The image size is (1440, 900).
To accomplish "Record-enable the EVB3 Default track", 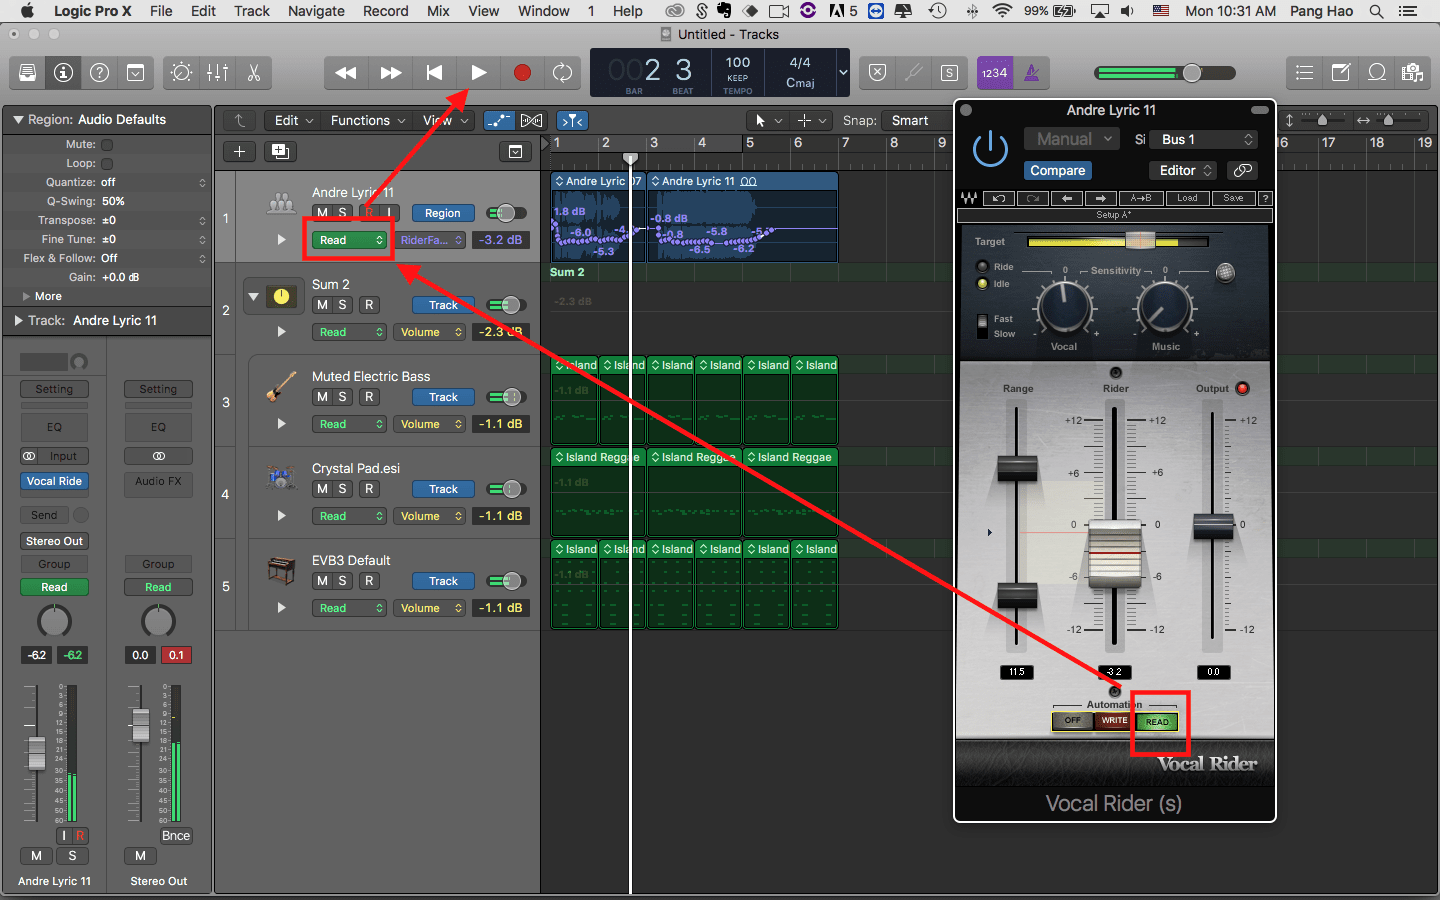I will [x=369, y=581].
